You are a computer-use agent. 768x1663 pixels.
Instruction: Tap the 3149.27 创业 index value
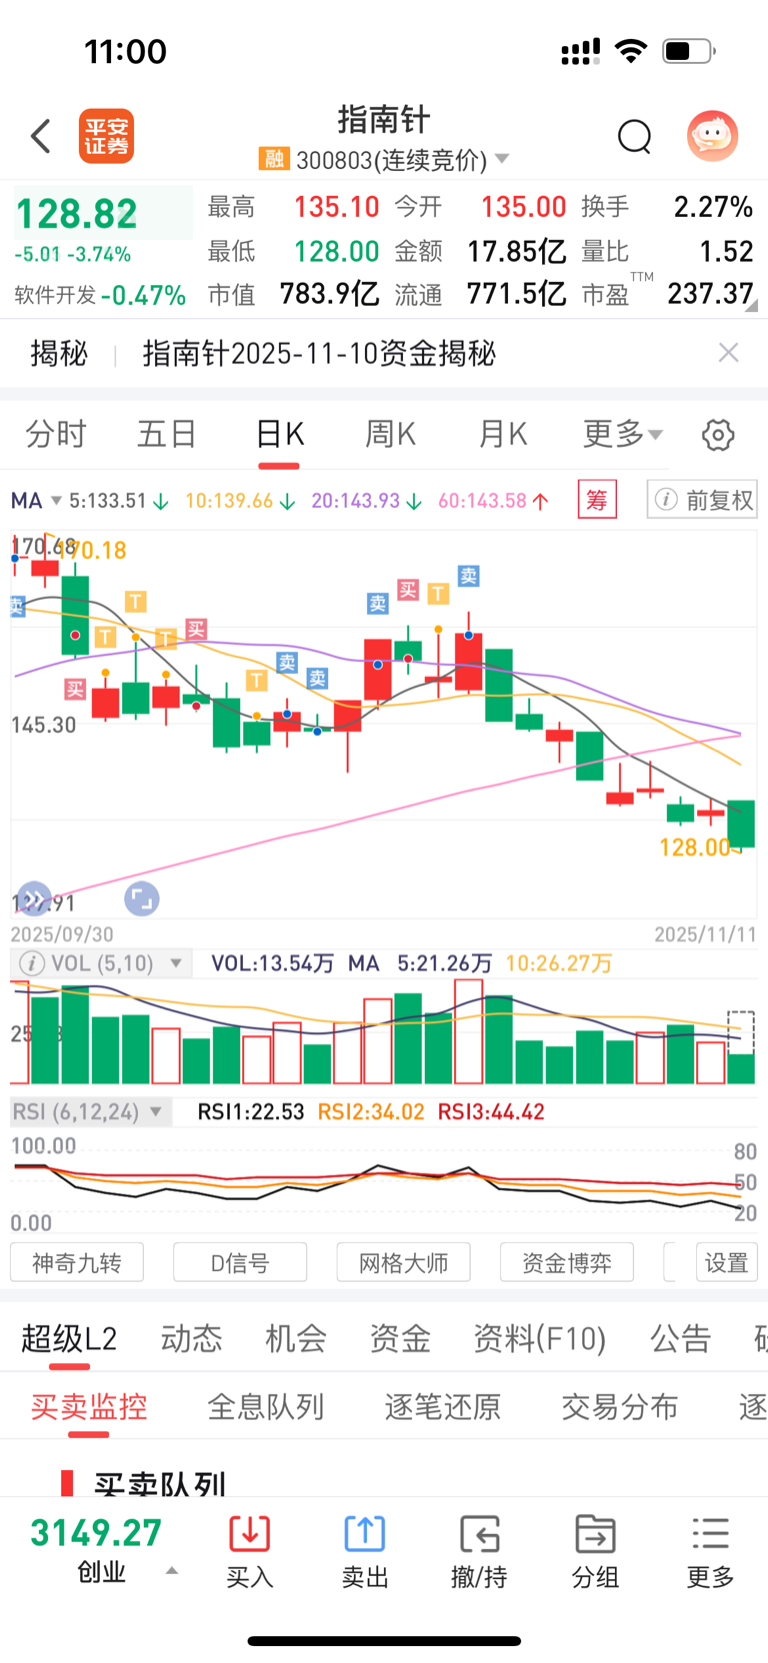(96, 1532)
